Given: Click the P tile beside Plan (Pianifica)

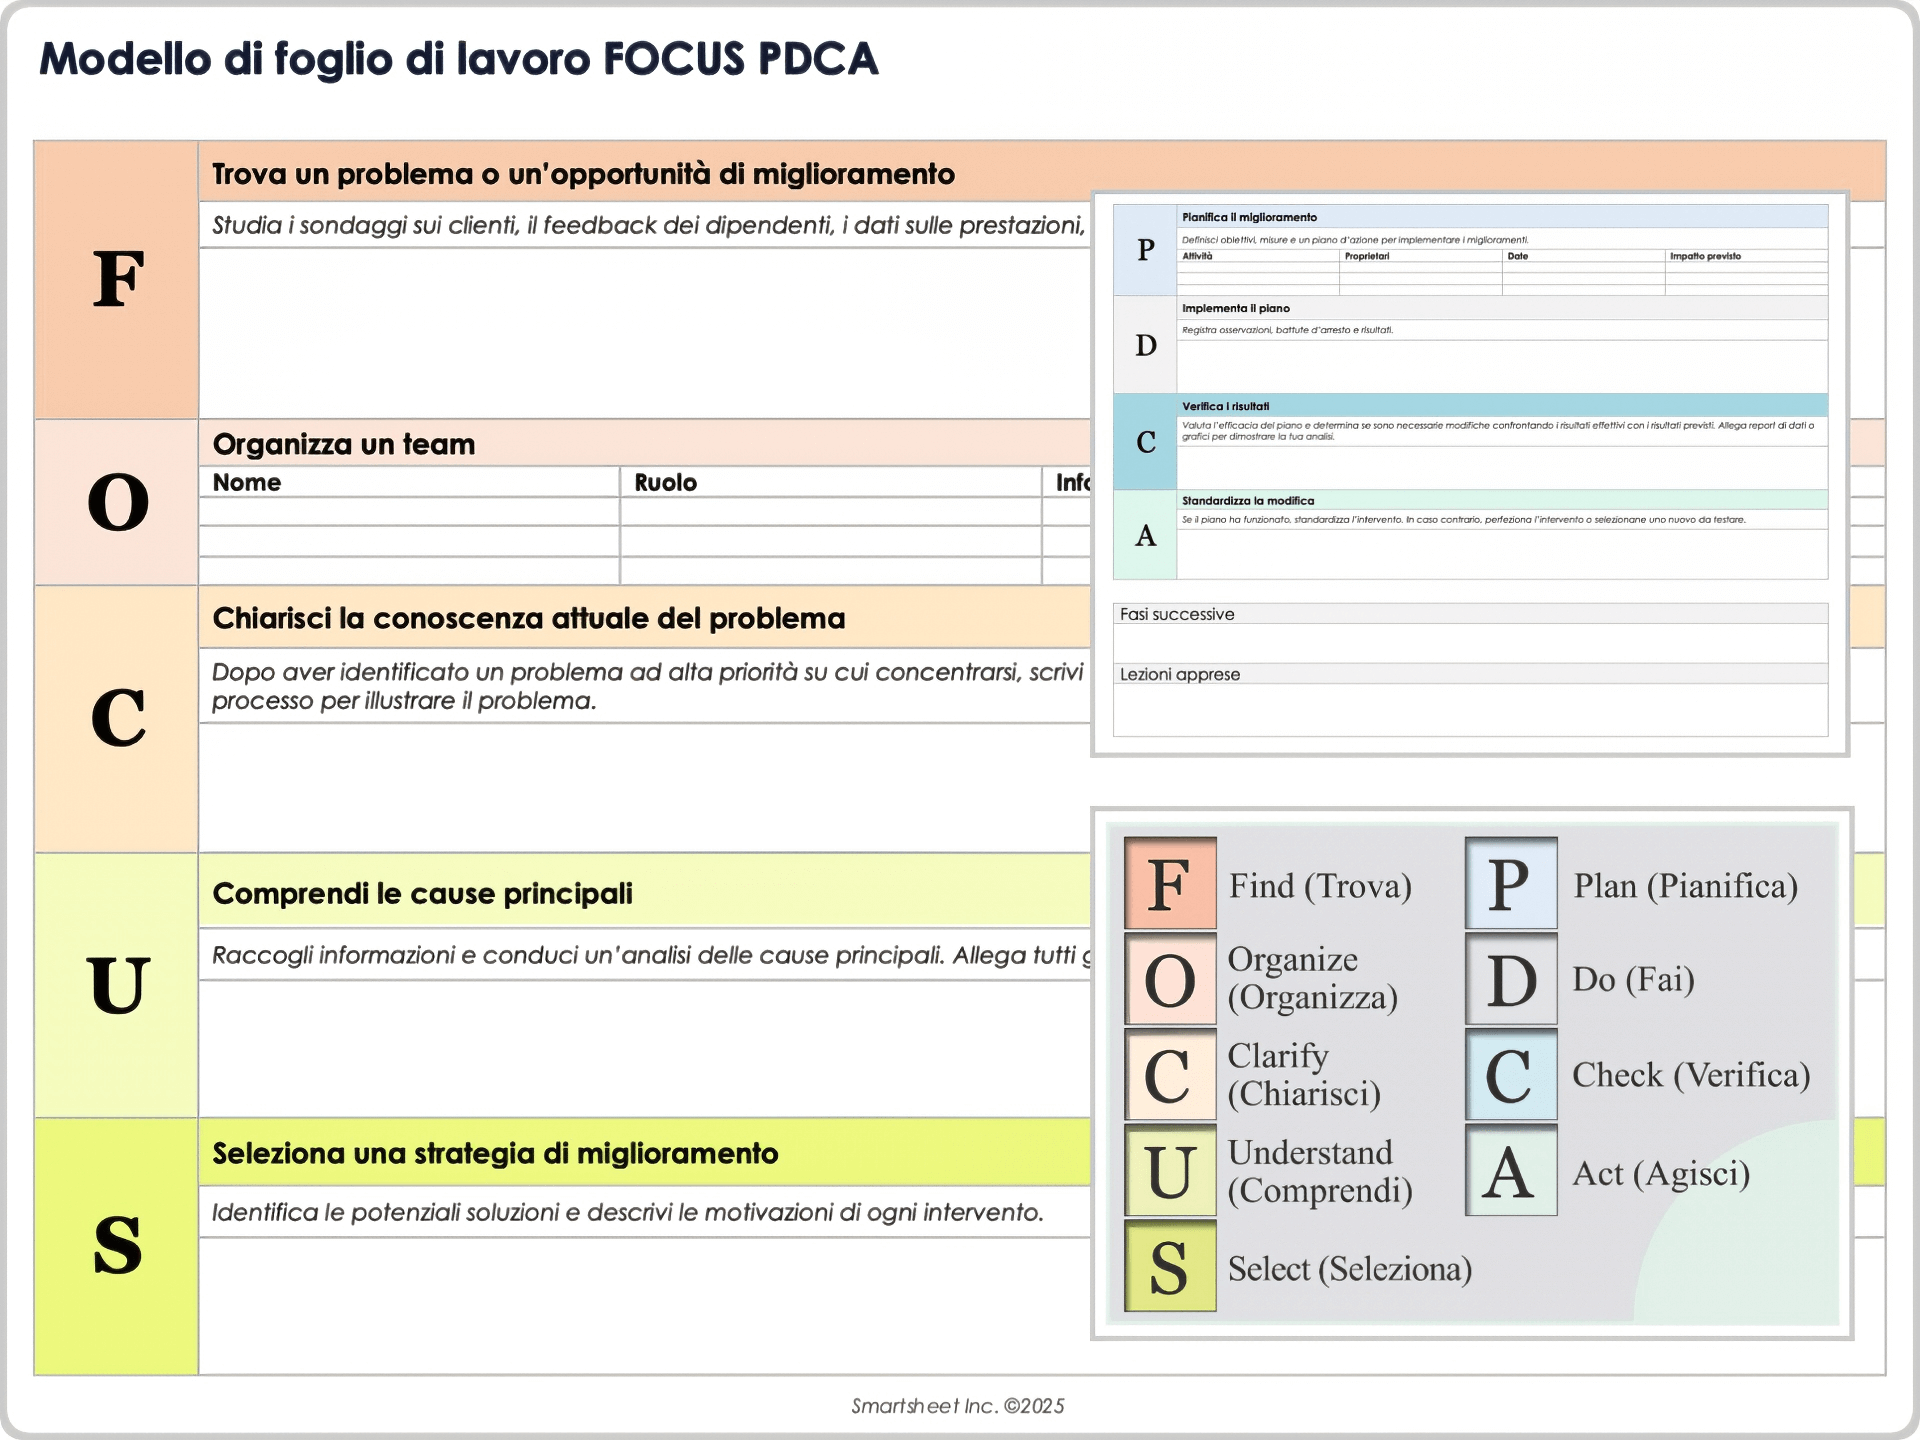Looking at the screenshot, I should (x=1511, y=883).
